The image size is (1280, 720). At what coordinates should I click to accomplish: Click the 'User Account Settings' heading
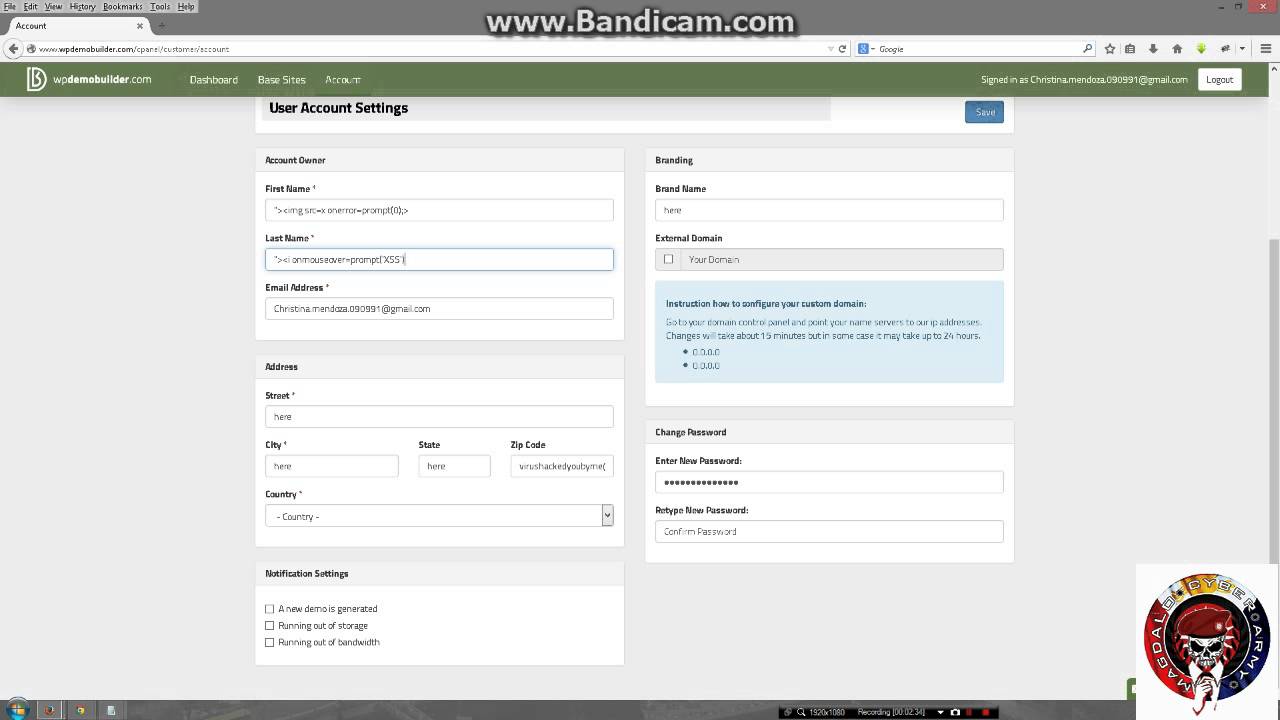(338, 108)
